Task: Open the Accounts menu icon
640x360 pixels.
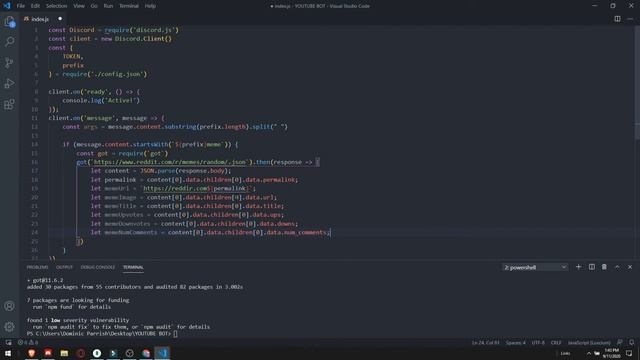Action: [9, 306]
